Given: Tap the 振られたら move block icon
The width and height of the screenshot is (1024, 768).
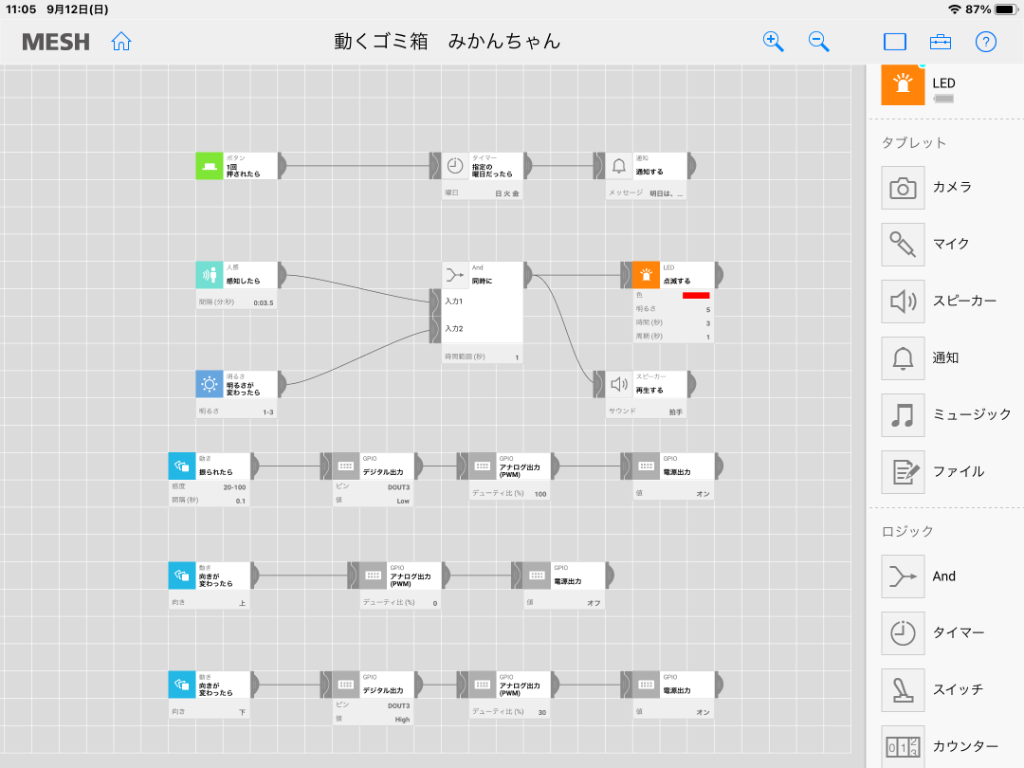Looking at the screenshot, I should point(182,466).
